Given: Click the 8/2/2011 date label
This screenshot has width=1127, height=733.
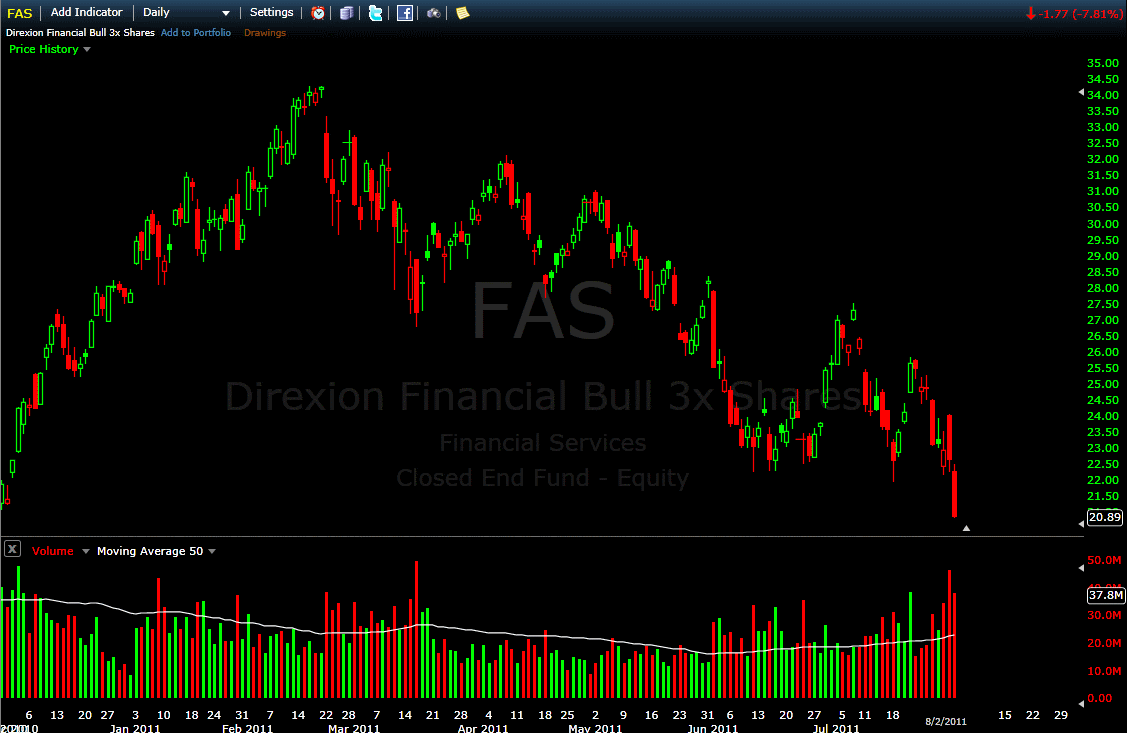Looking at the screenshot, I should coord(946,722).
